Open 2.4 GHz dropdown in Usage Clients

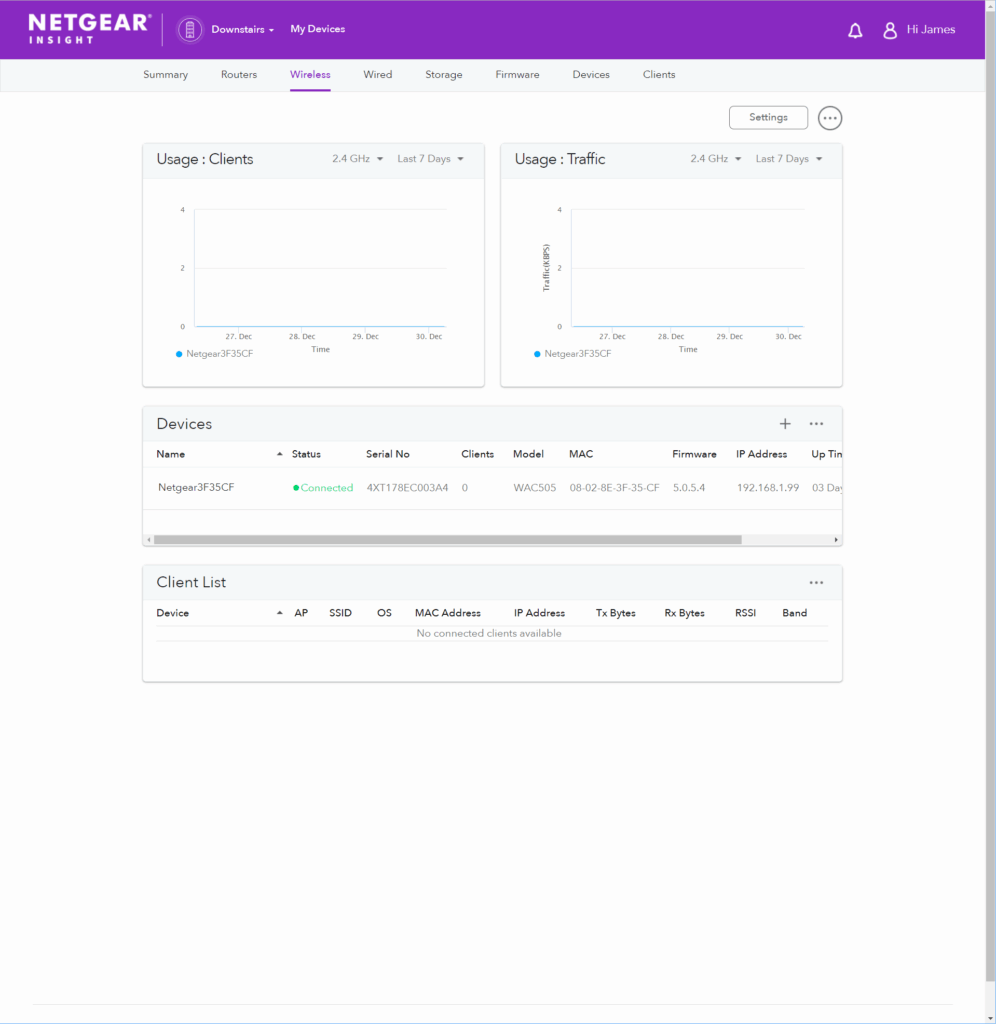tap(357, 159)
